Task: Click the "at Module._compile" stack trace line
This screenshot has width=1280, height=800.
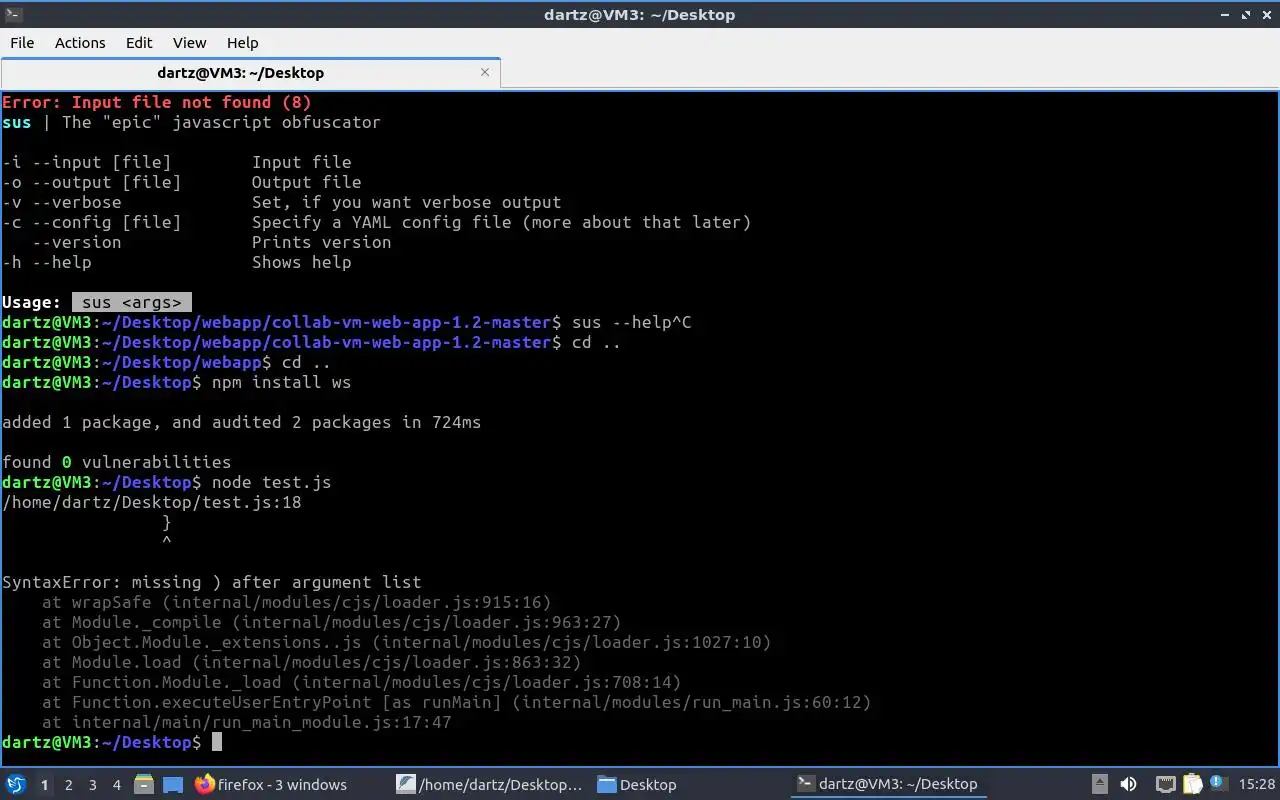Action: pyautogui.click(x=332, y=622)
